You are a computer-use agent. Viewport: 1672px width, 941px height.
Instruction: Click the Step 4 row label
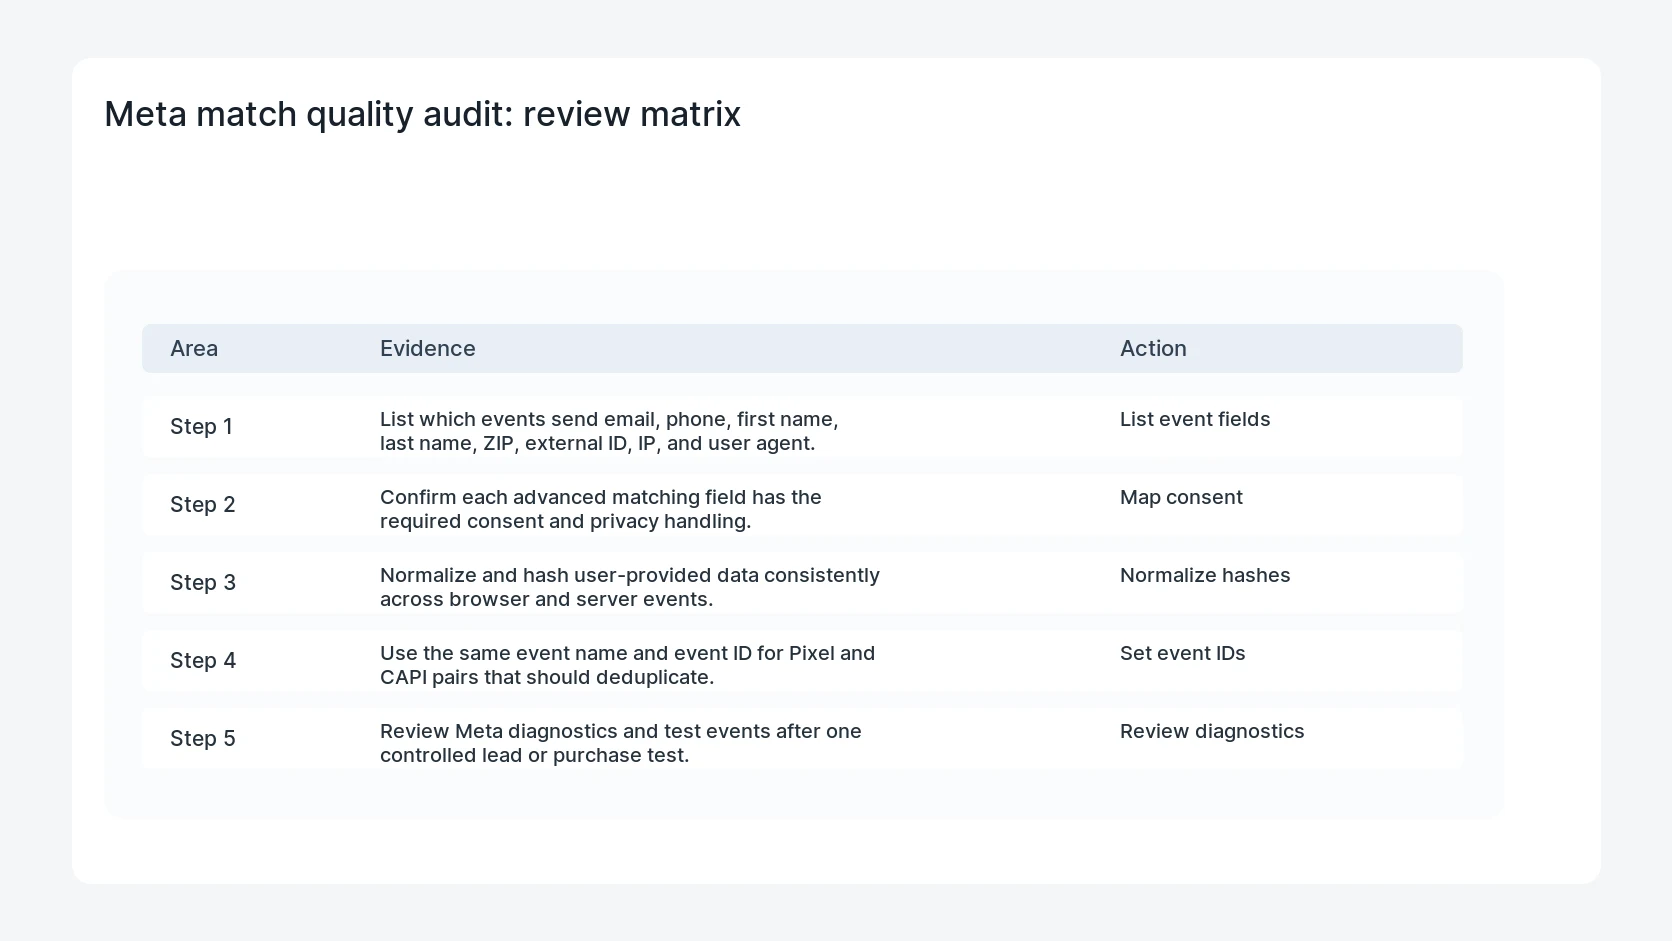[203, 660]
